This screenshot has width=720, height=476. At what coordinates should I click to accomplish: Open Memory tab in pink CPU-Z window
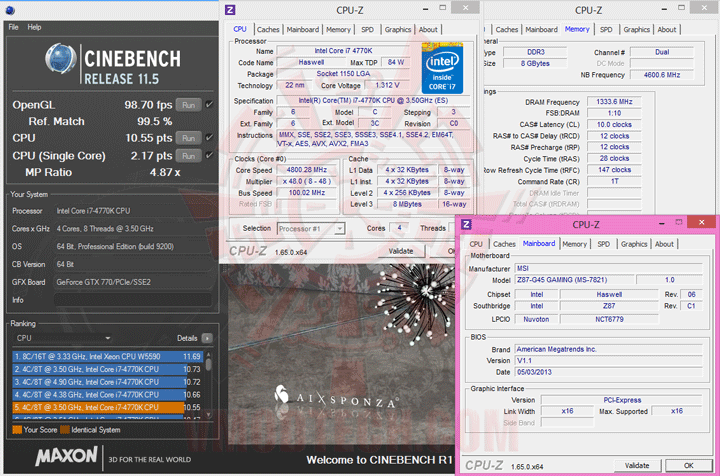(x=574, y=244)
